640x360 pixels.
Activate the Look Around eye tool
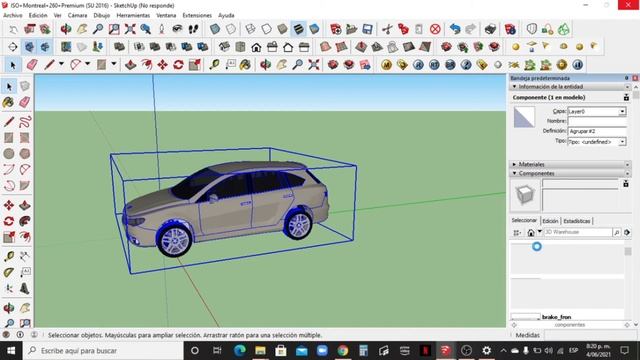177,29
